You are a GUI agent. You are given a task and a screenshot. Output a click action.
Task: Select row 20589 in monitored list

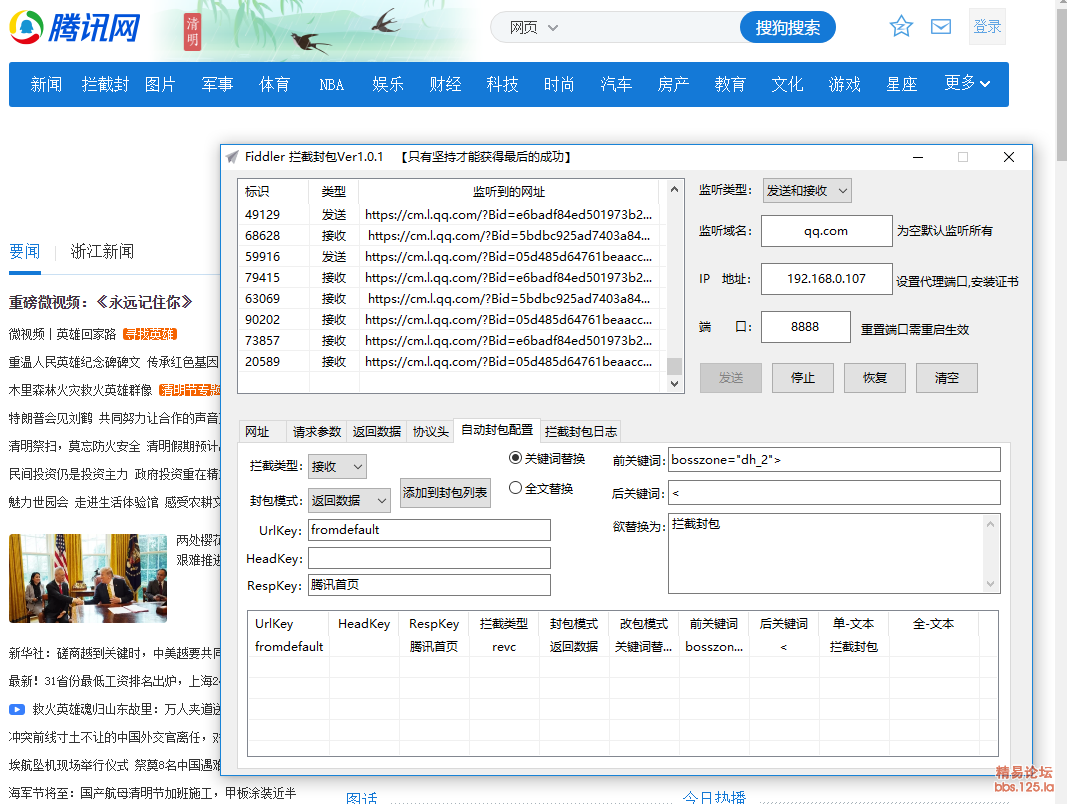click(x=452, y=362)
